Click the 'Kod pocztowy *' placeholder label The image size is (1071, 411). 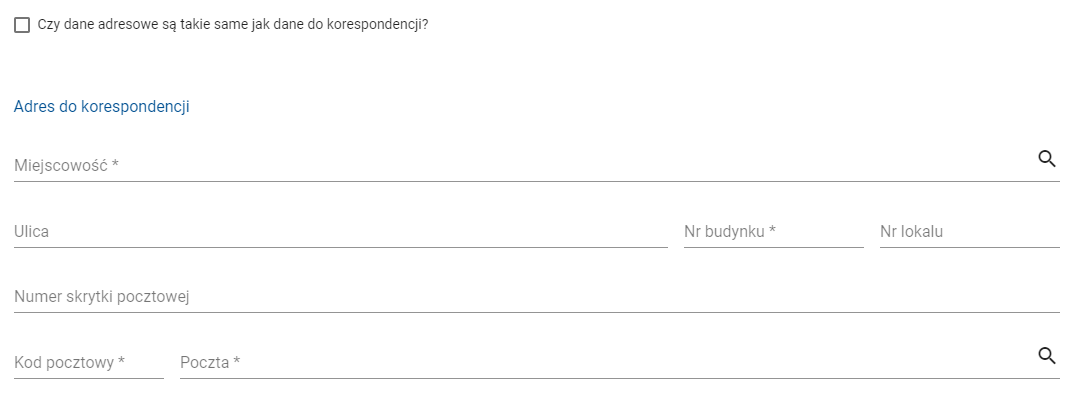pos(69,362)
